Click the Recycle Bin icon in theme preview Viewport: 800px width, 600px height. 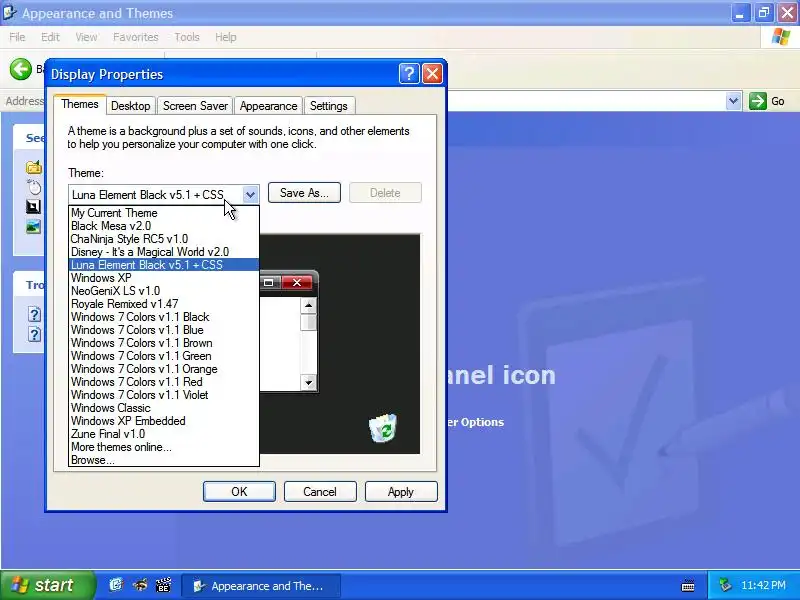pos(382,428)
